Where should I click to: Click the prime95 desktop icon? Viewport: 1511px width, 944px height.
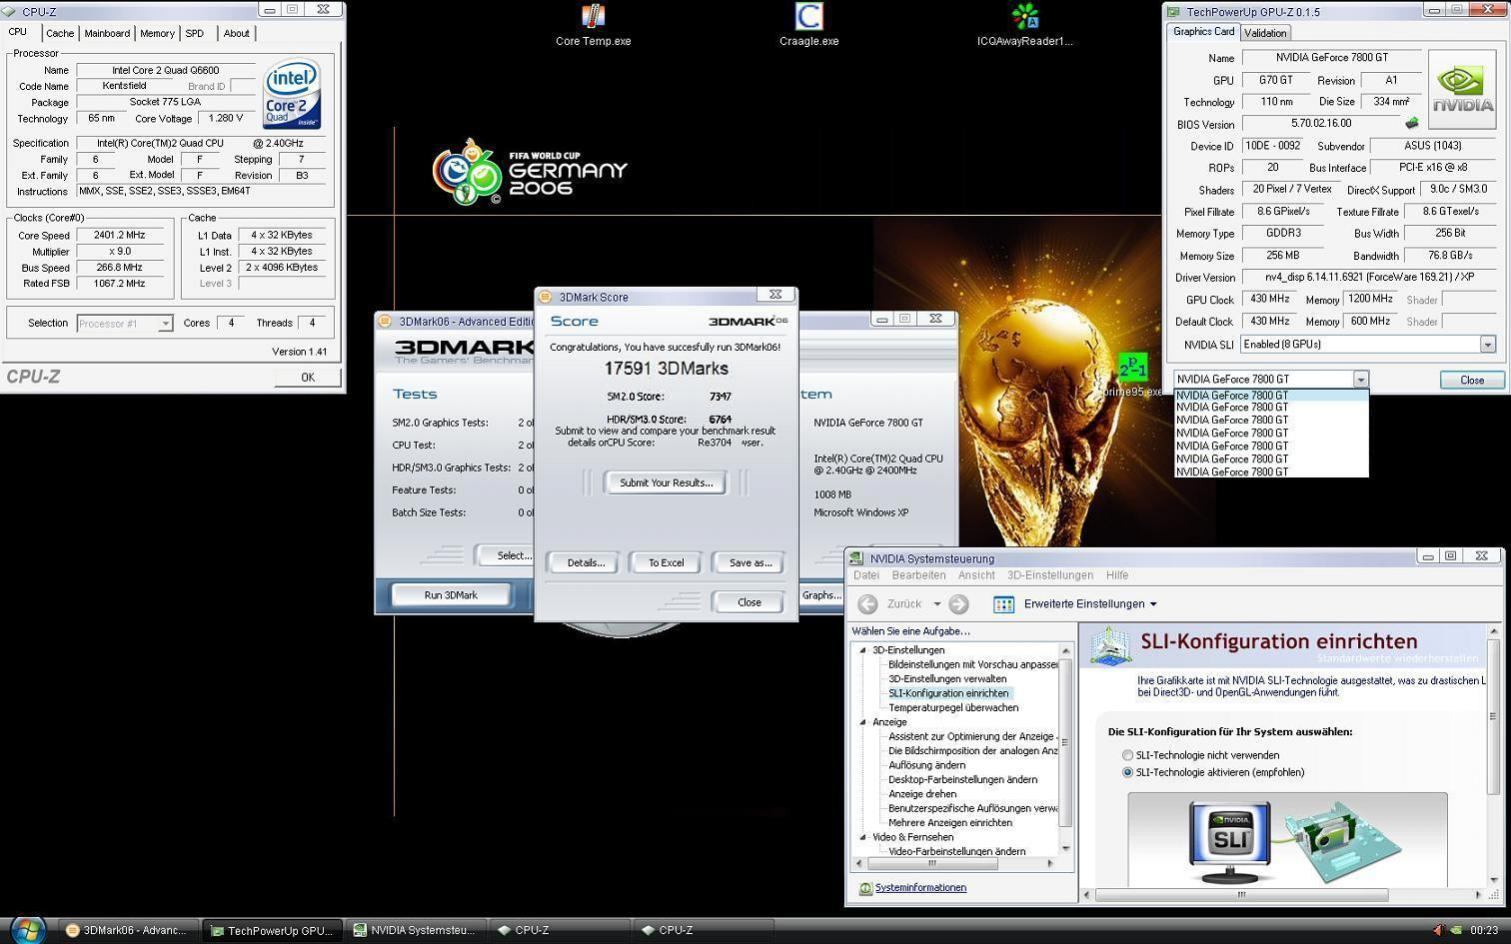(1132, 376)
